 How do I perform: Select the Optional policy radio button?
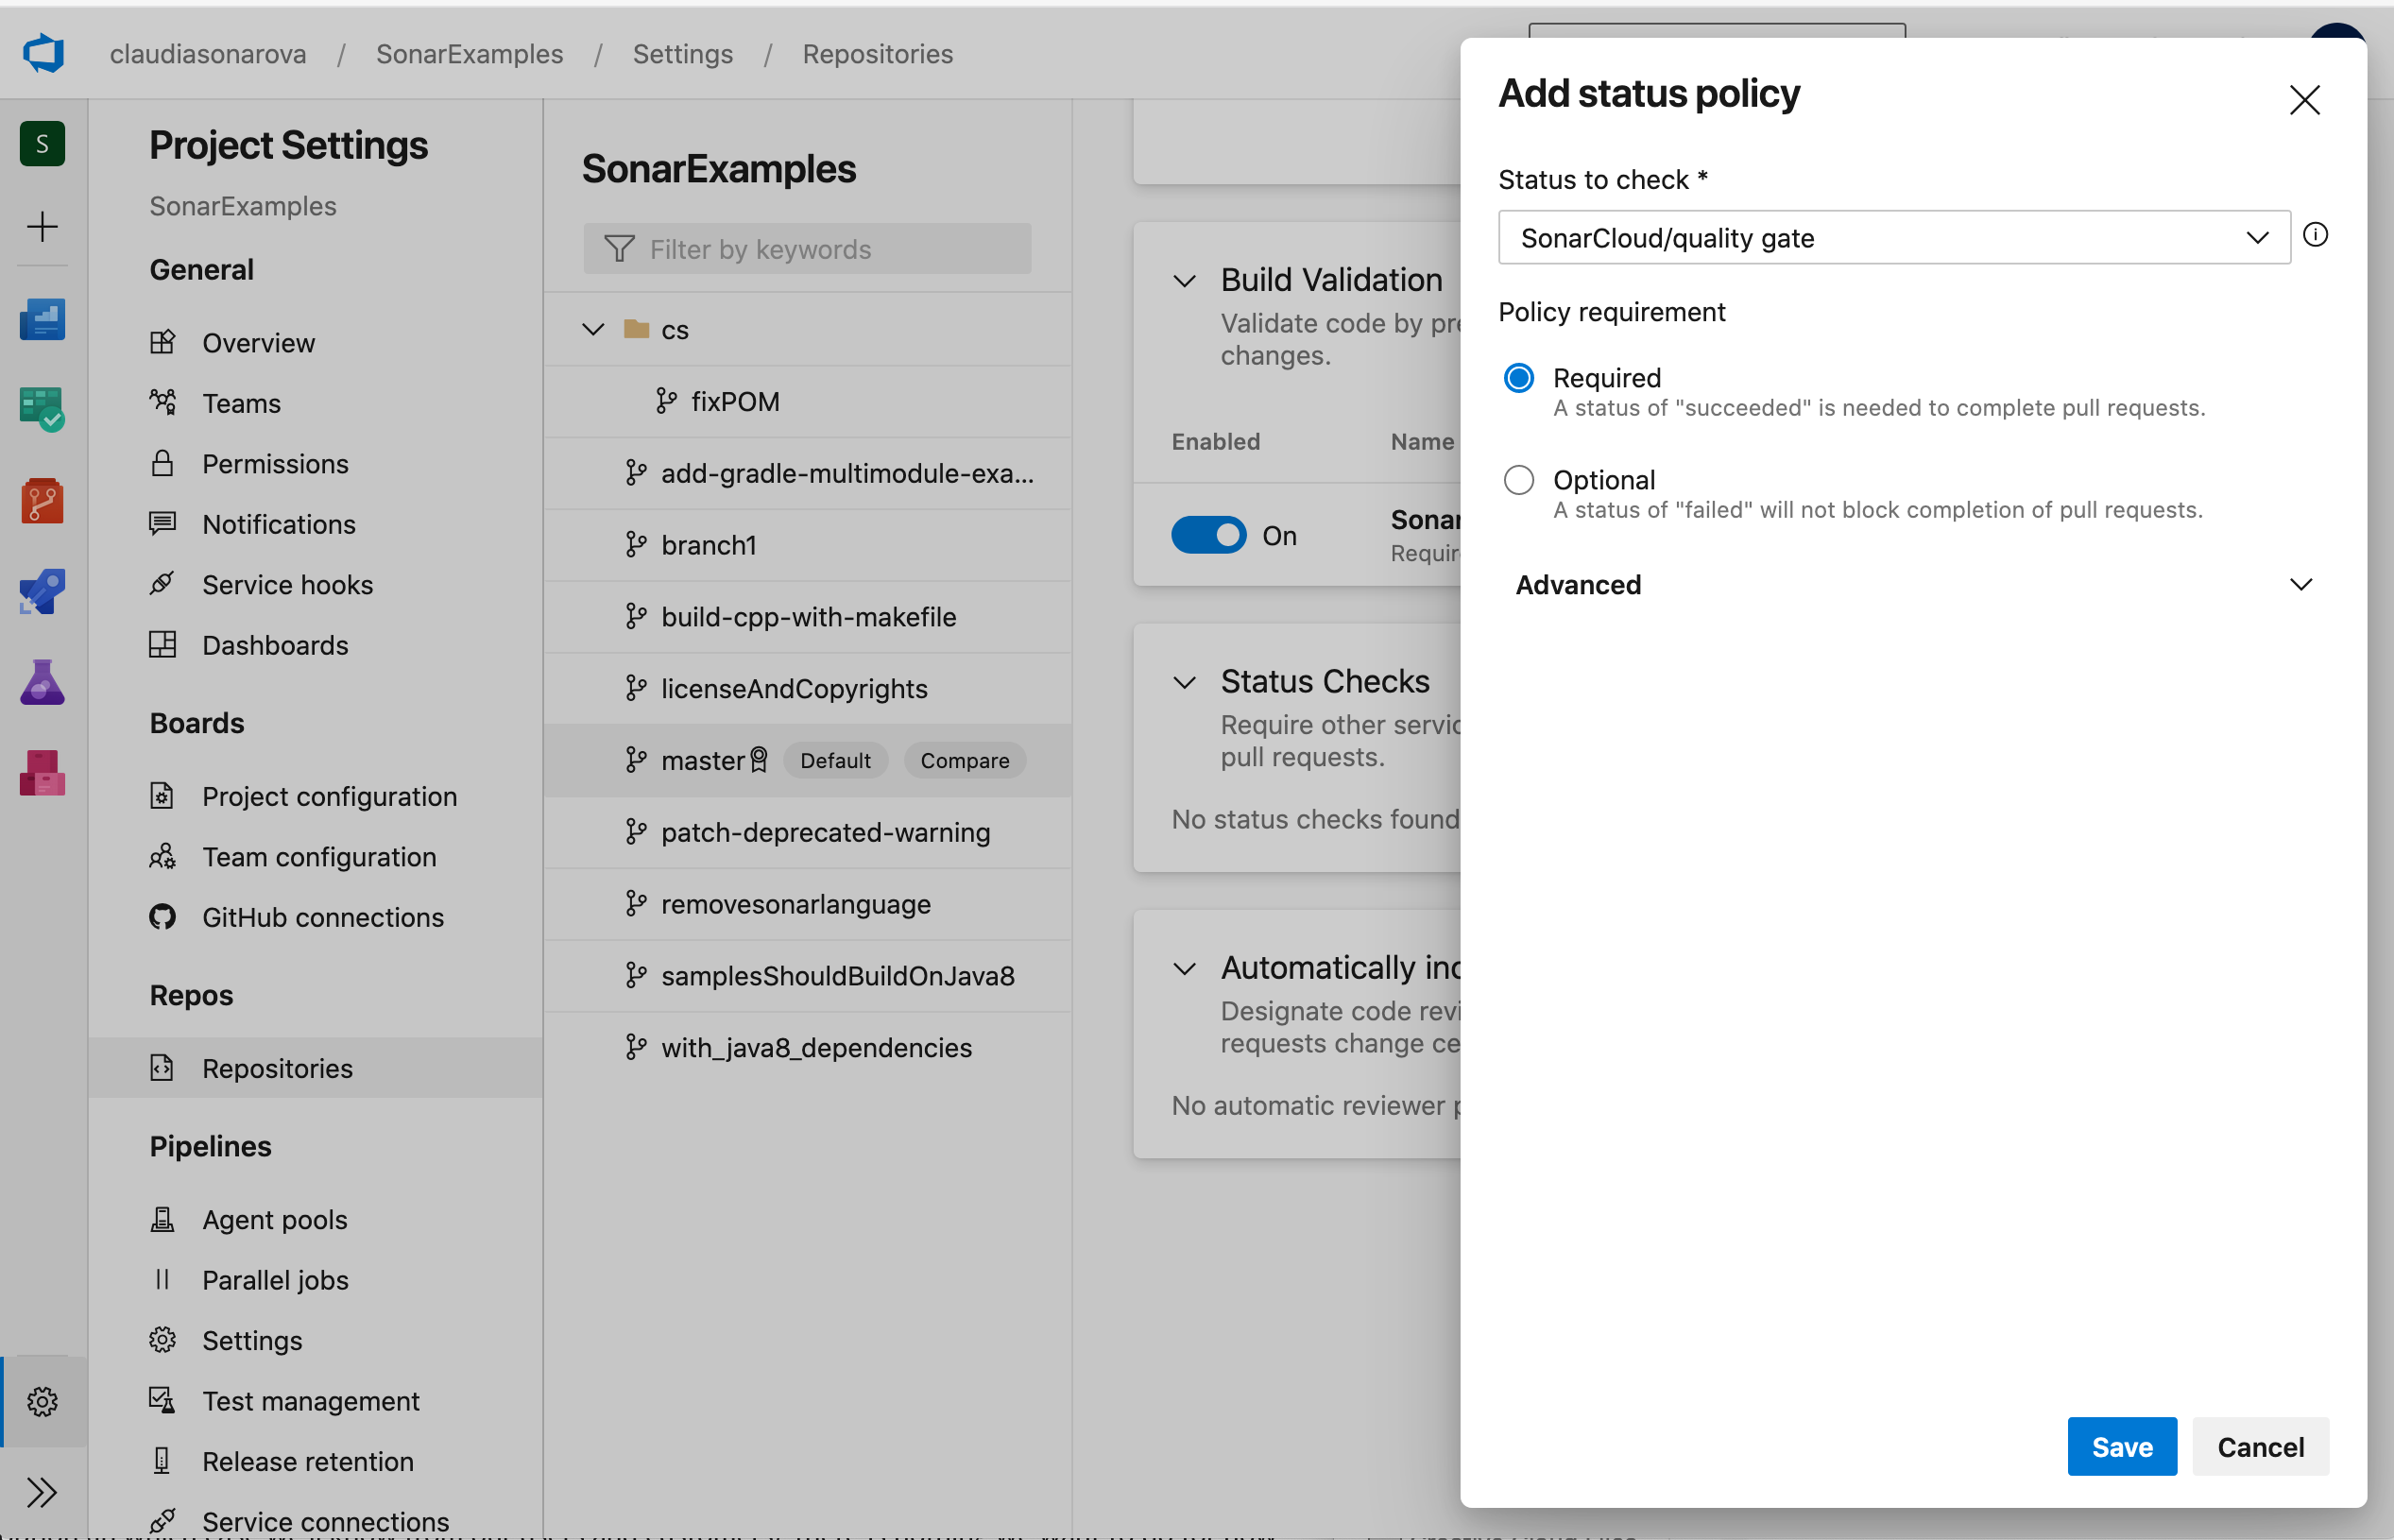1518,480
